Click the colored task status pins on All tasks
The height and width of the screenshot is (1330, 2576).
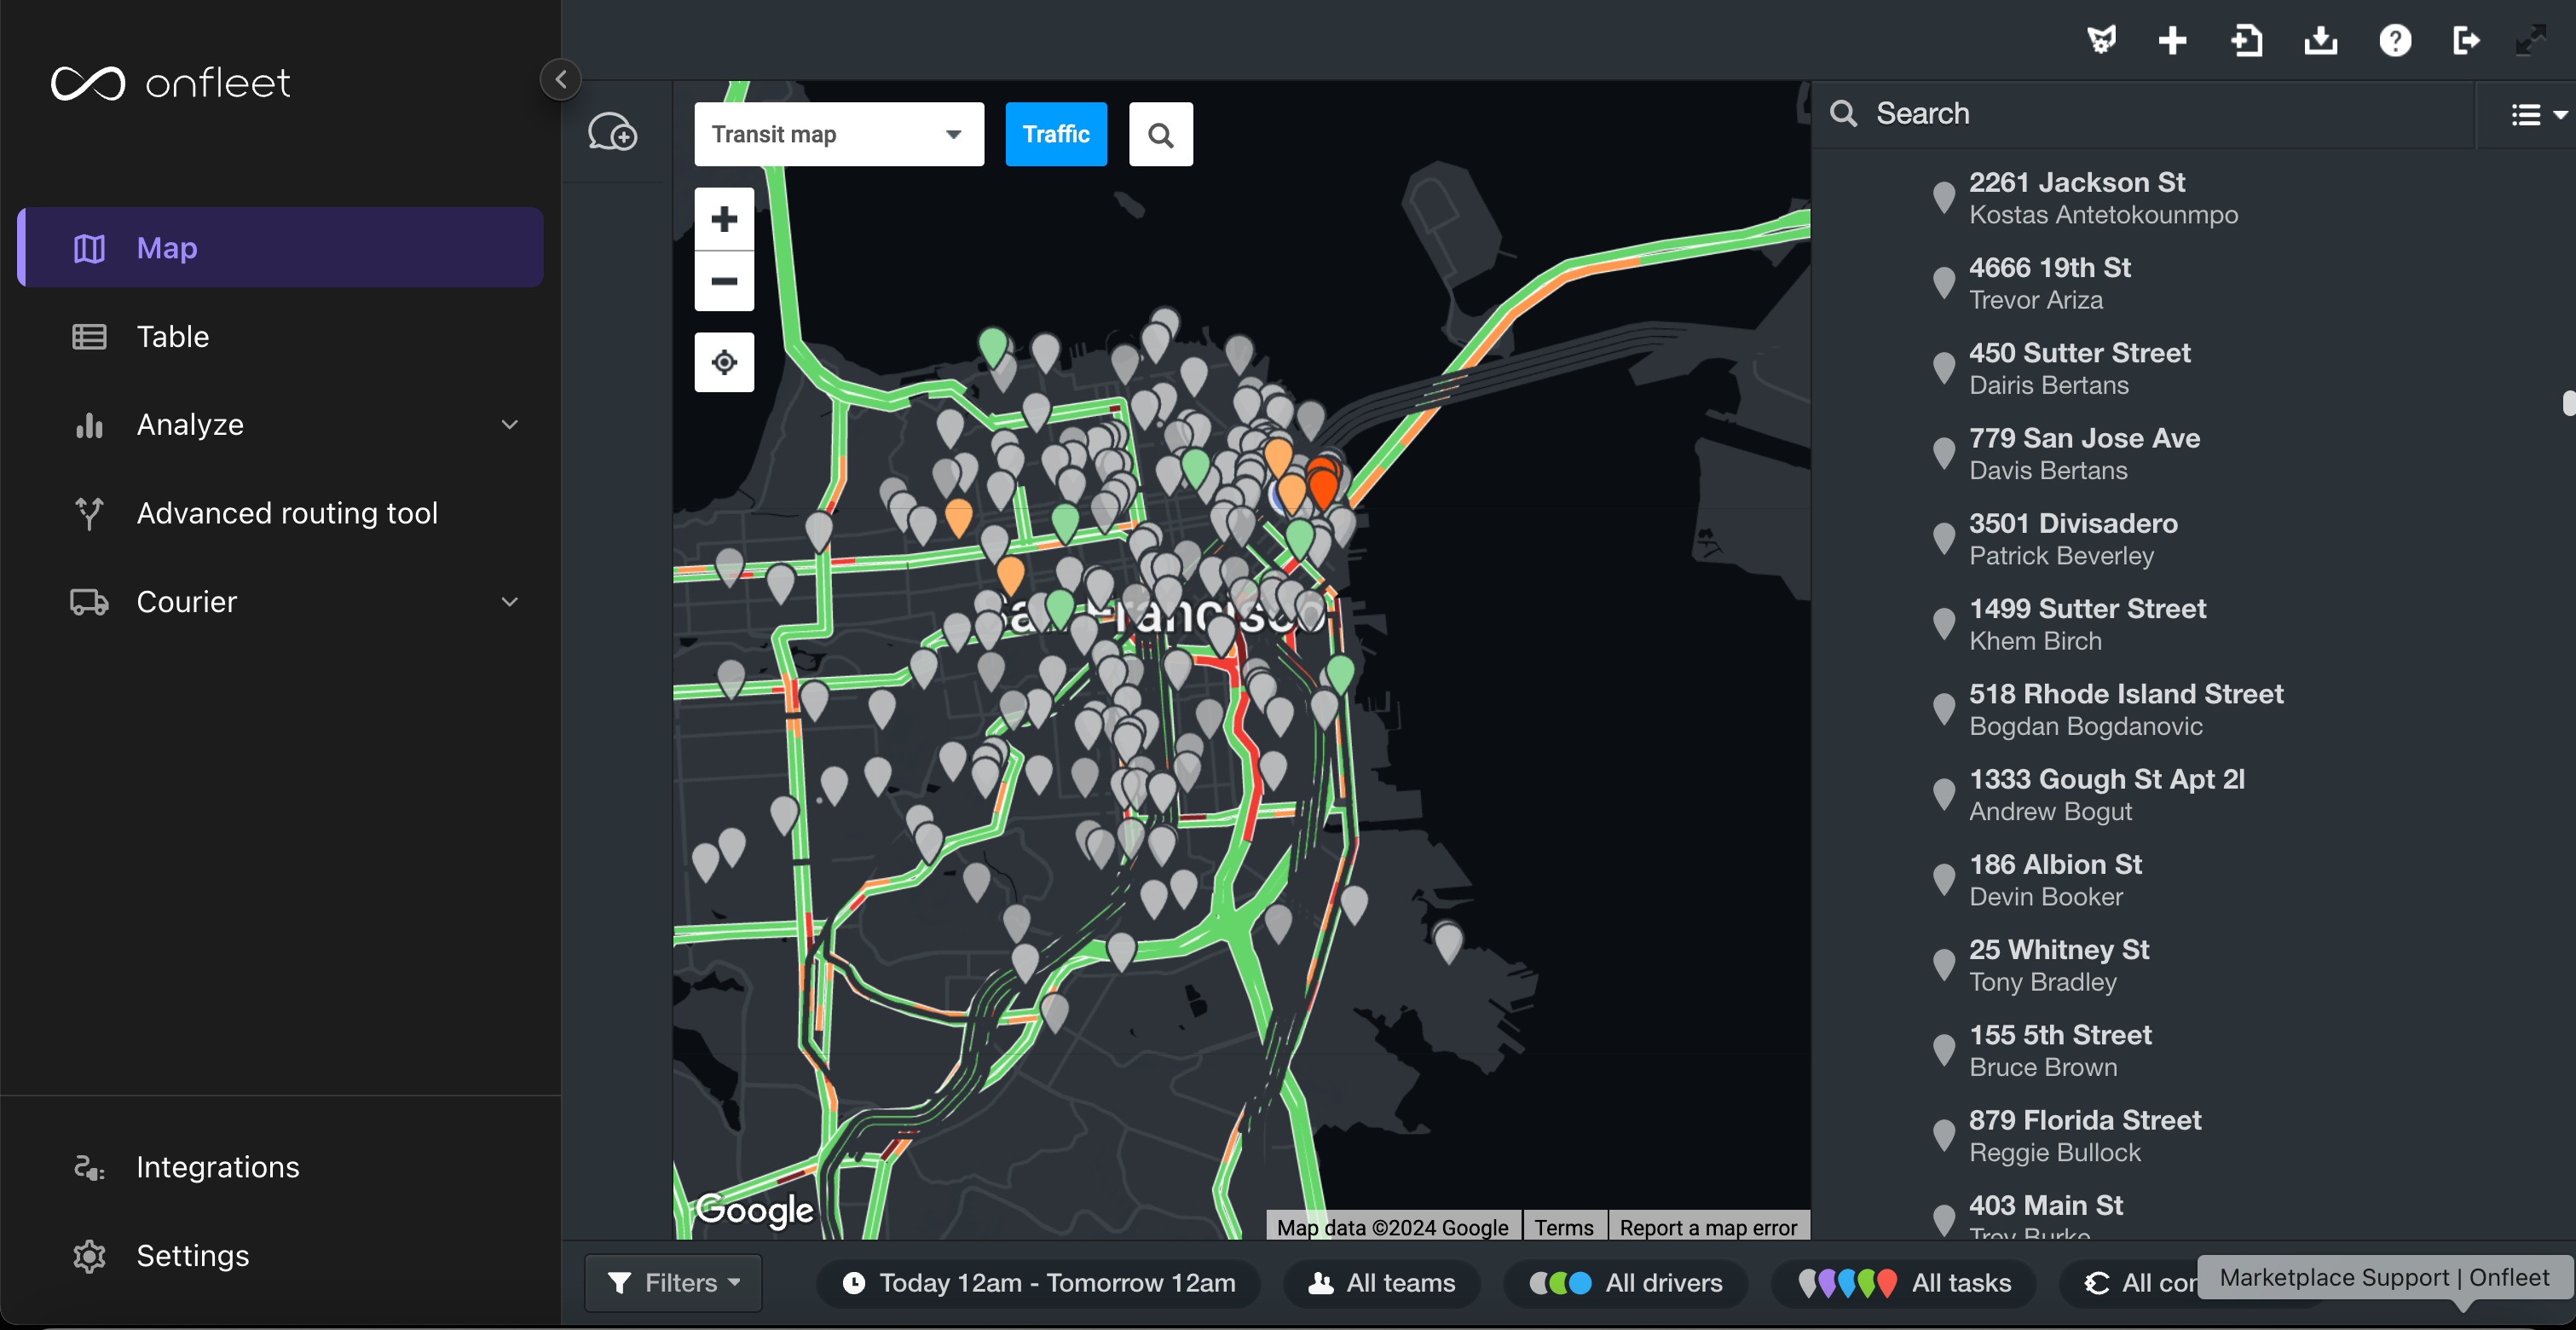(1846, 1283)
